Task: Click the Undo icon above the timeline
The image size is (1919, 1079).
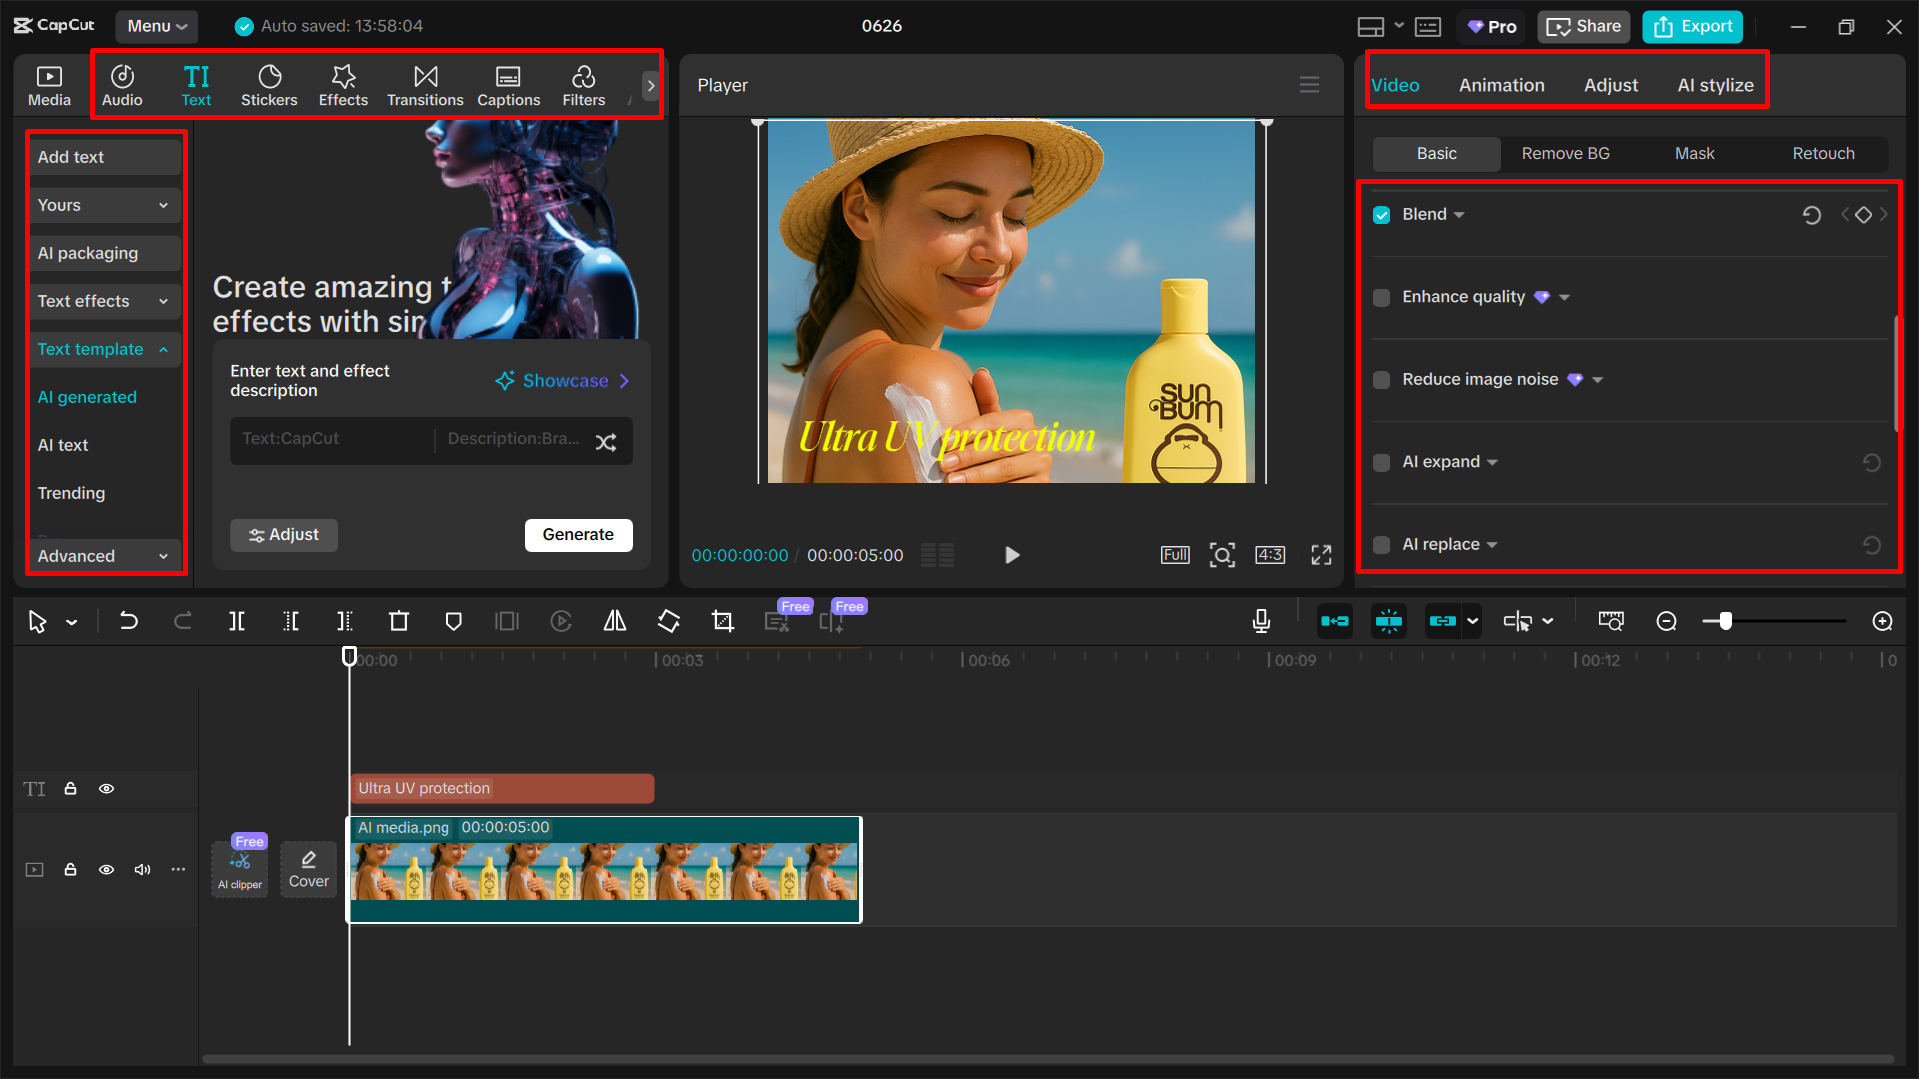Action: point(129,621)
